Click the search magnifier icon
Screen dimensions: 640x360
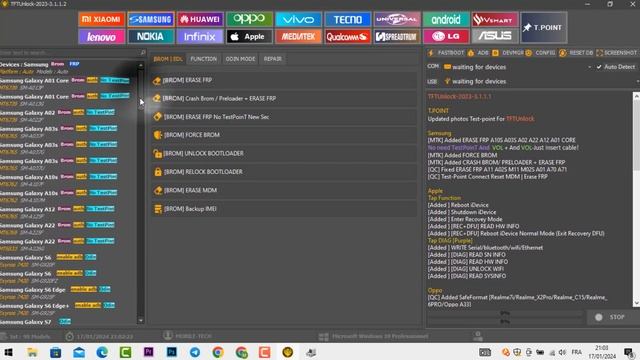coord(142,53)
